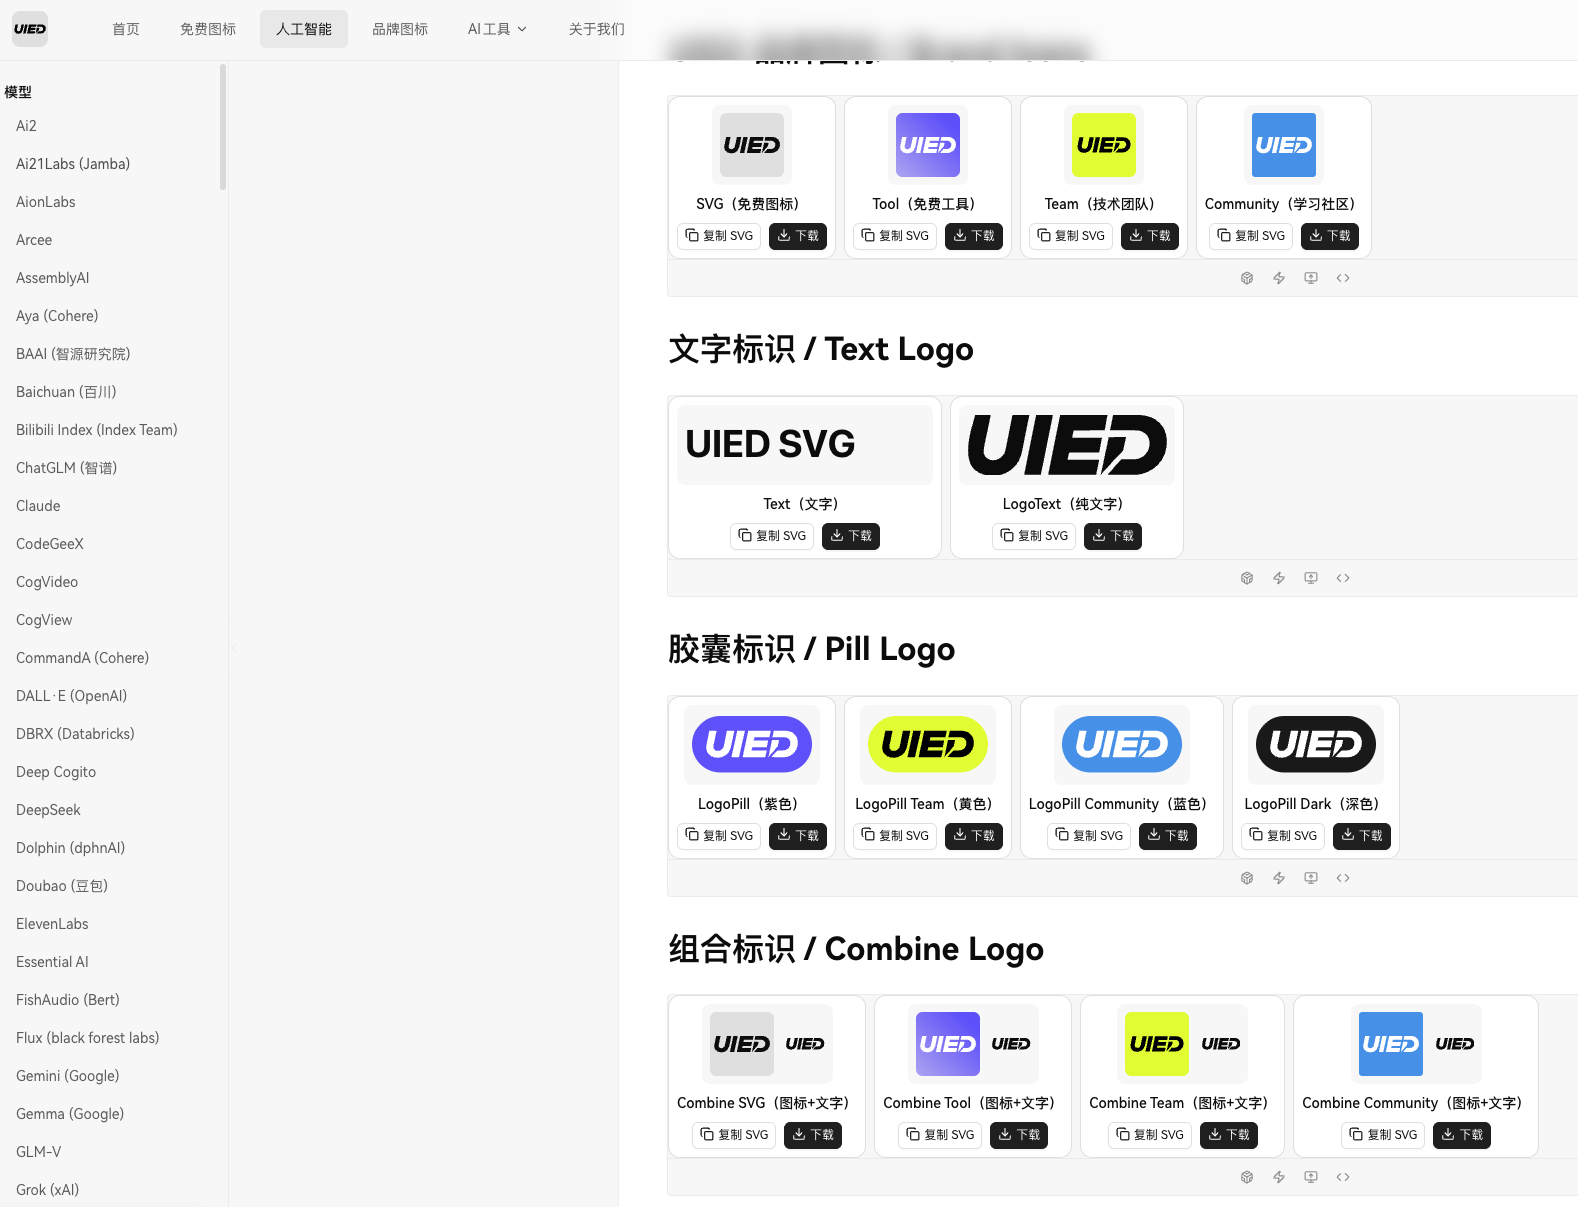The width and height of the screenshot is (1578, 1207).
Task: Open CodeSandbox cube icon under the SVG（免费图标）card row
Action: [1247, 278]
